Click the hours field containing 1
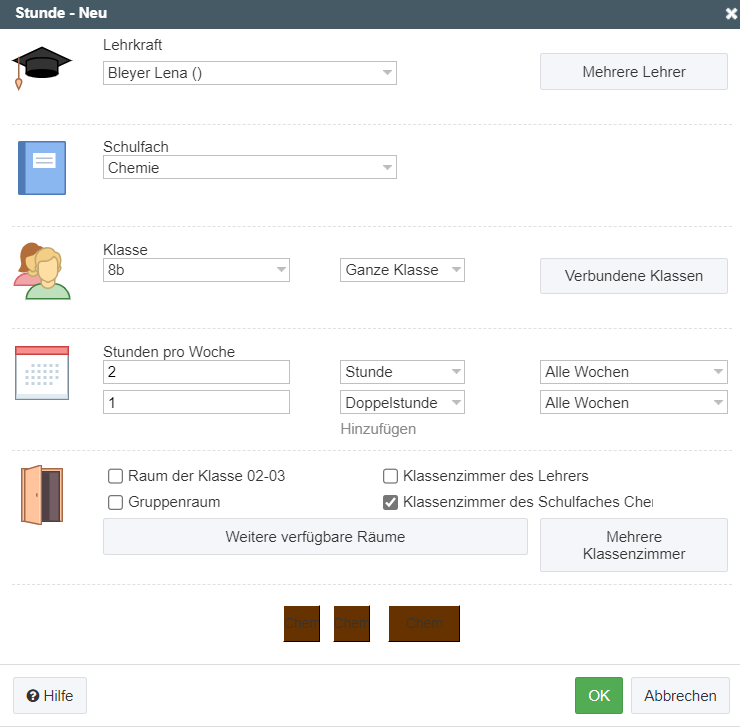 click(x=196, y=402)
